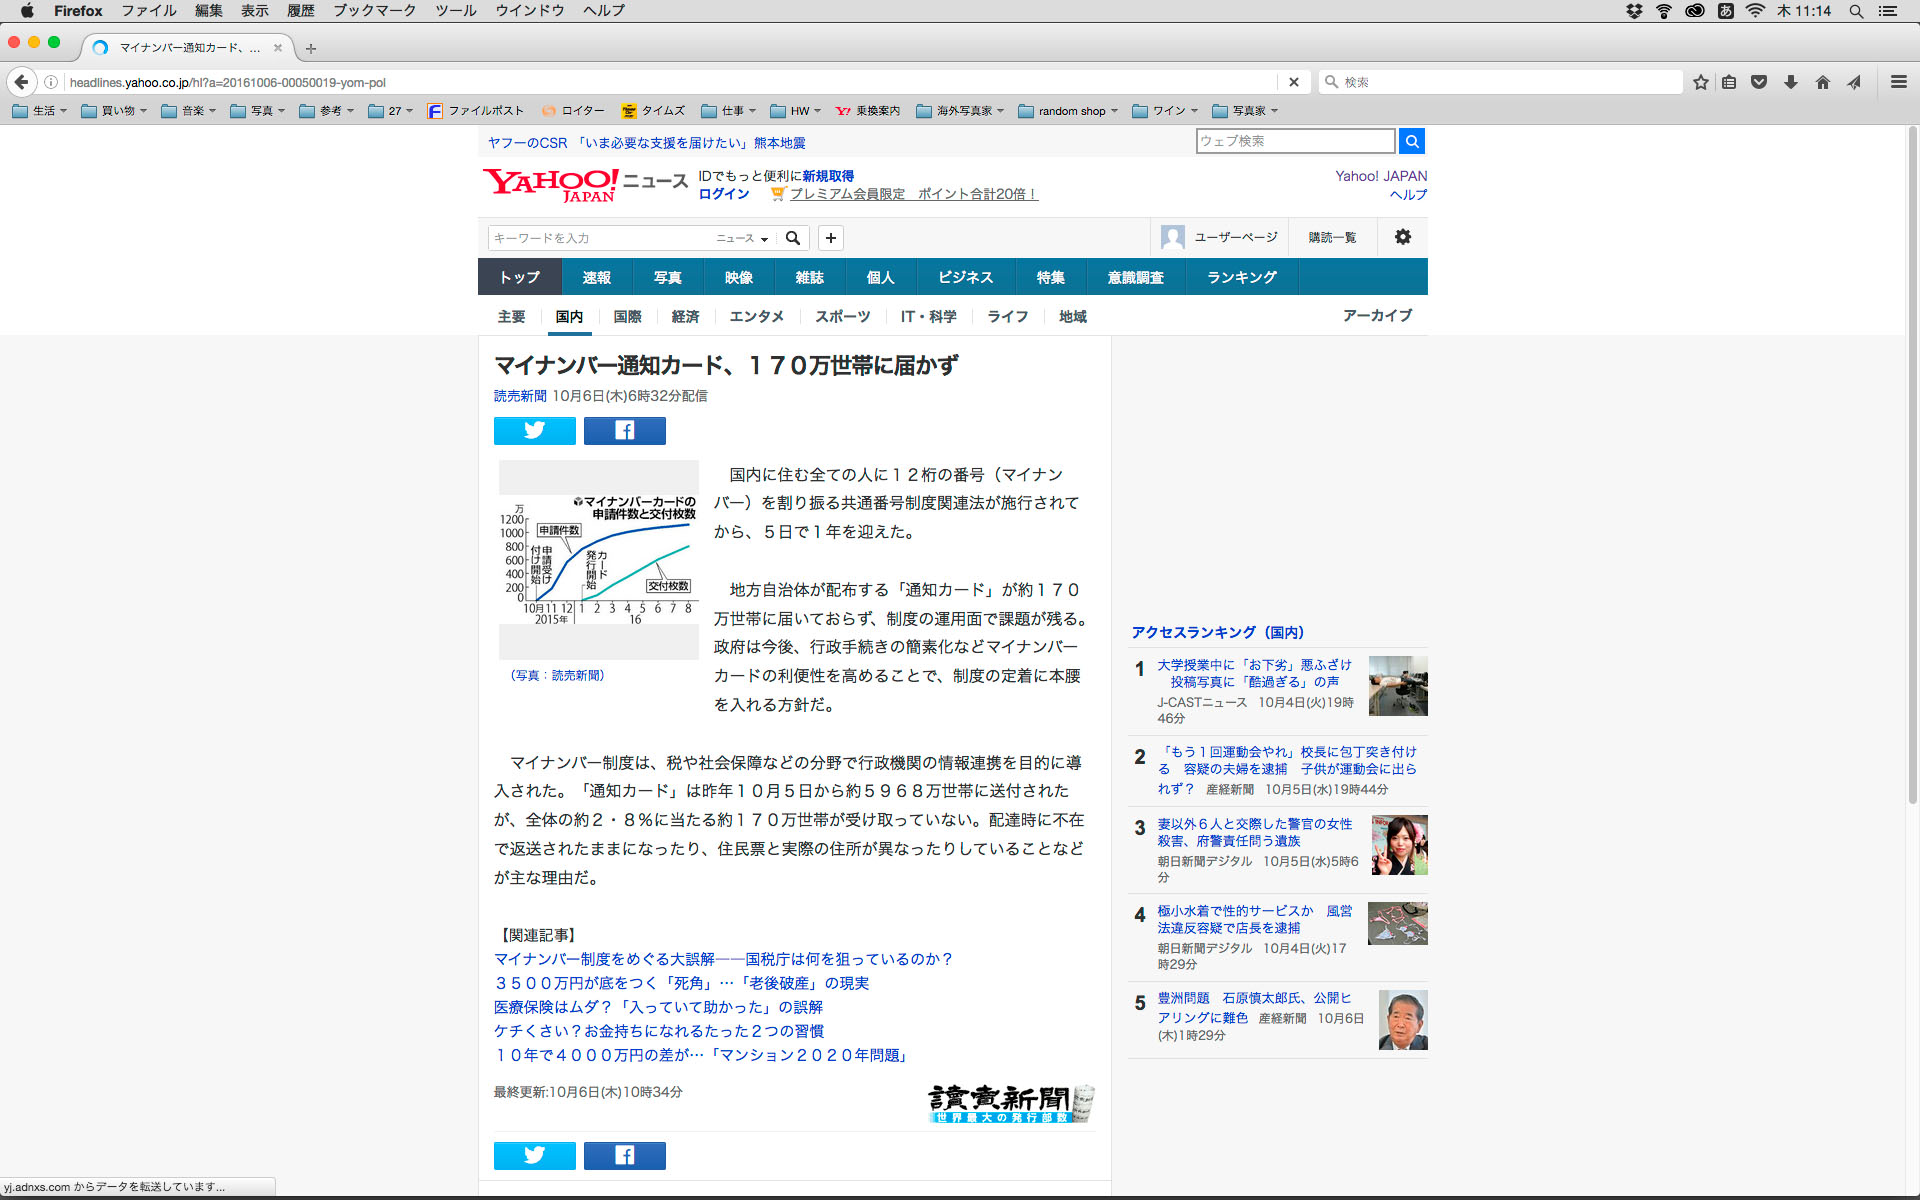Stop page loading with the X button
The image size is (1920, 1200).
pyautogui.click(x=1293, y=82)
